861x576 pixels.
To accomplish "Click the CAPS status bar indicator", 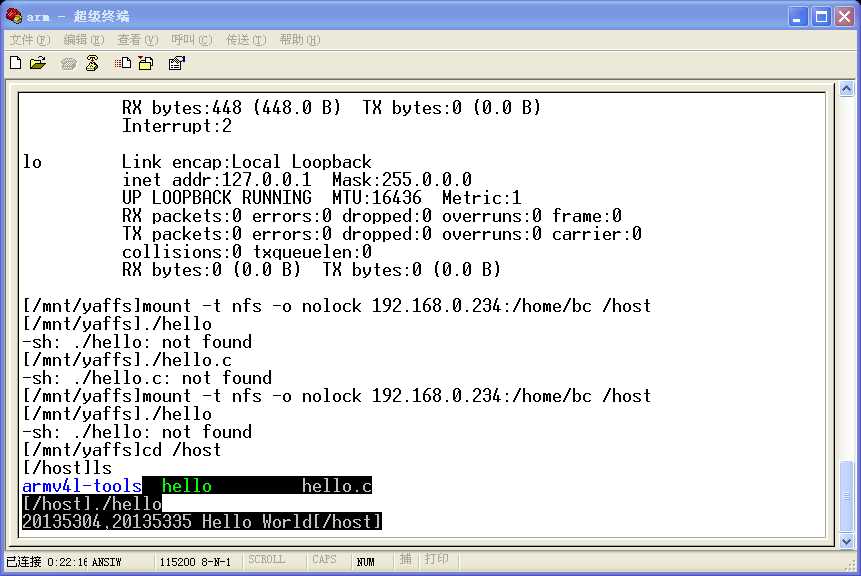I will point(324,560).
